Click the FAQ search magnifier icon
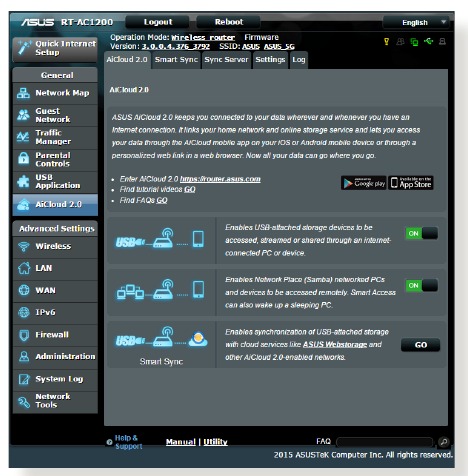 pyautogui.click(x=444, y=442)
